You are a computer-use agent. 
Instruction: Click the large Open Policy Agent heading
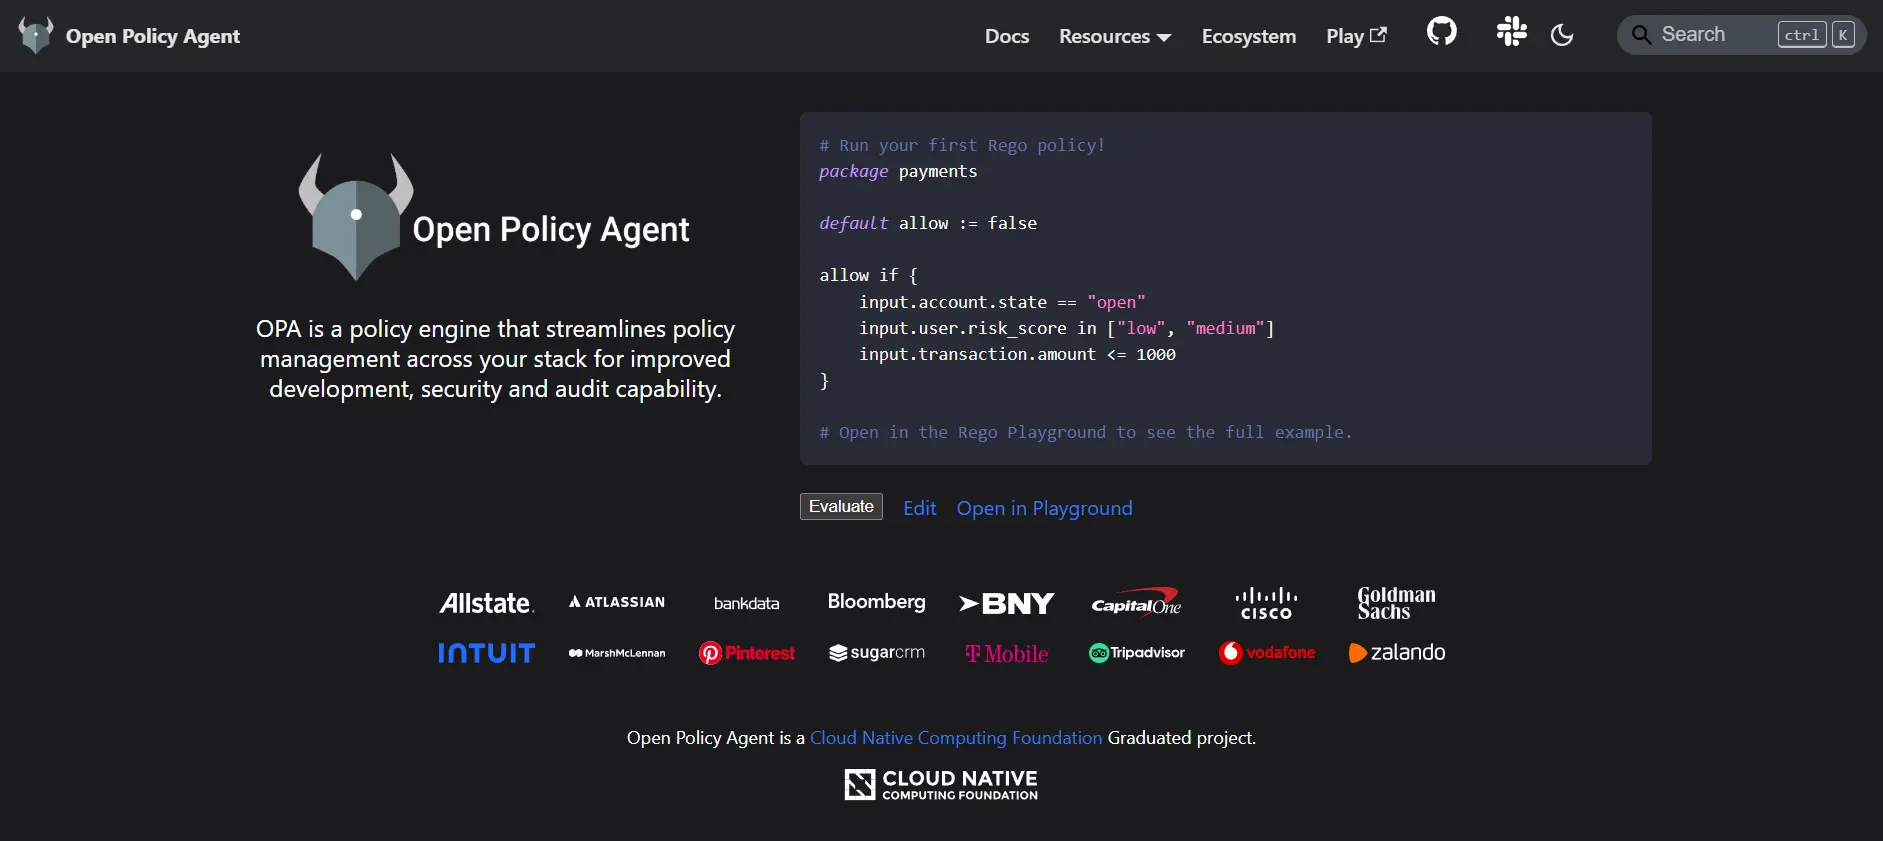tap(551, 230)
